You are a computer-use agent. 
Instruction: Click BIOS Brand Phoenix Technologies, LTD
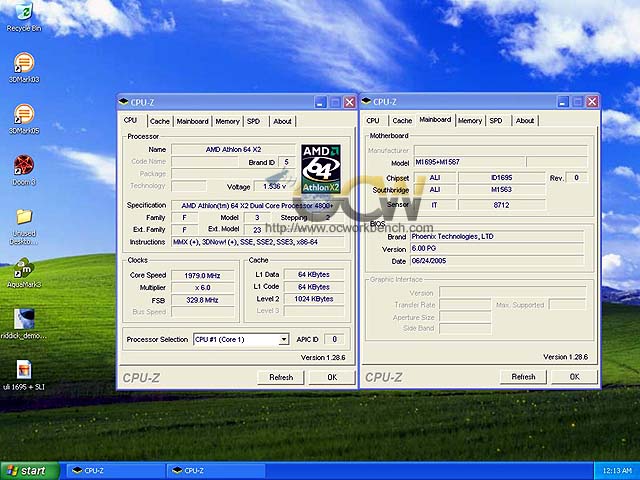(497, 236)
